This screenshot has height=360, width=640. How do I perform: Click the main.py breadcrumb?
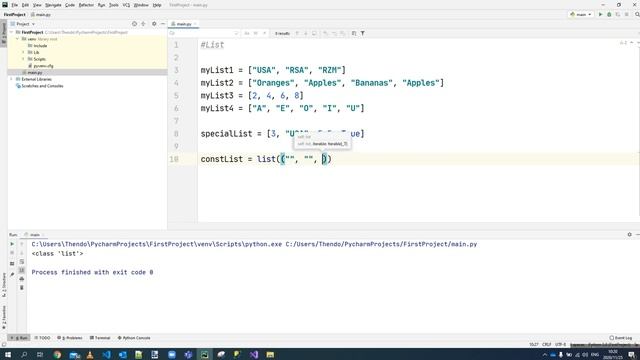41,15
